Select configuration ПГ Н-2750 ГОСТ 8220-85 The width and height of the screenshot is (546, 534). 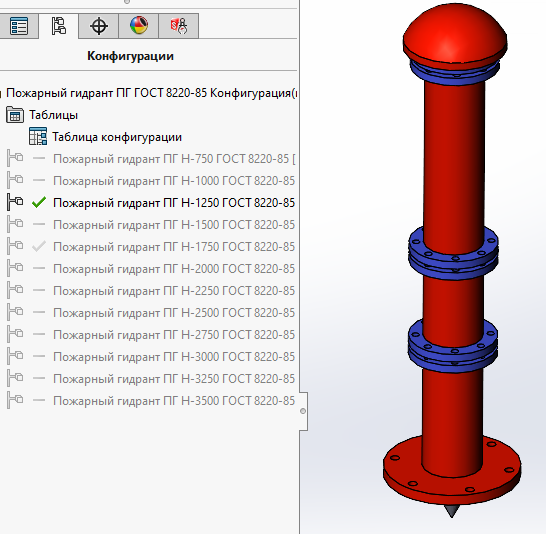pos(174,335)
